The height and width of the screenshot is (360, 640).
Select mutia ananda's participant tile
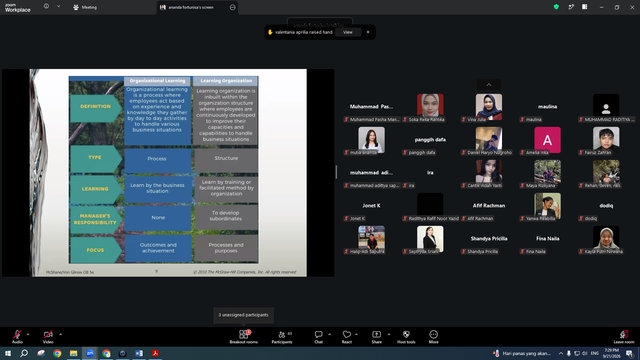click(371, 139)
